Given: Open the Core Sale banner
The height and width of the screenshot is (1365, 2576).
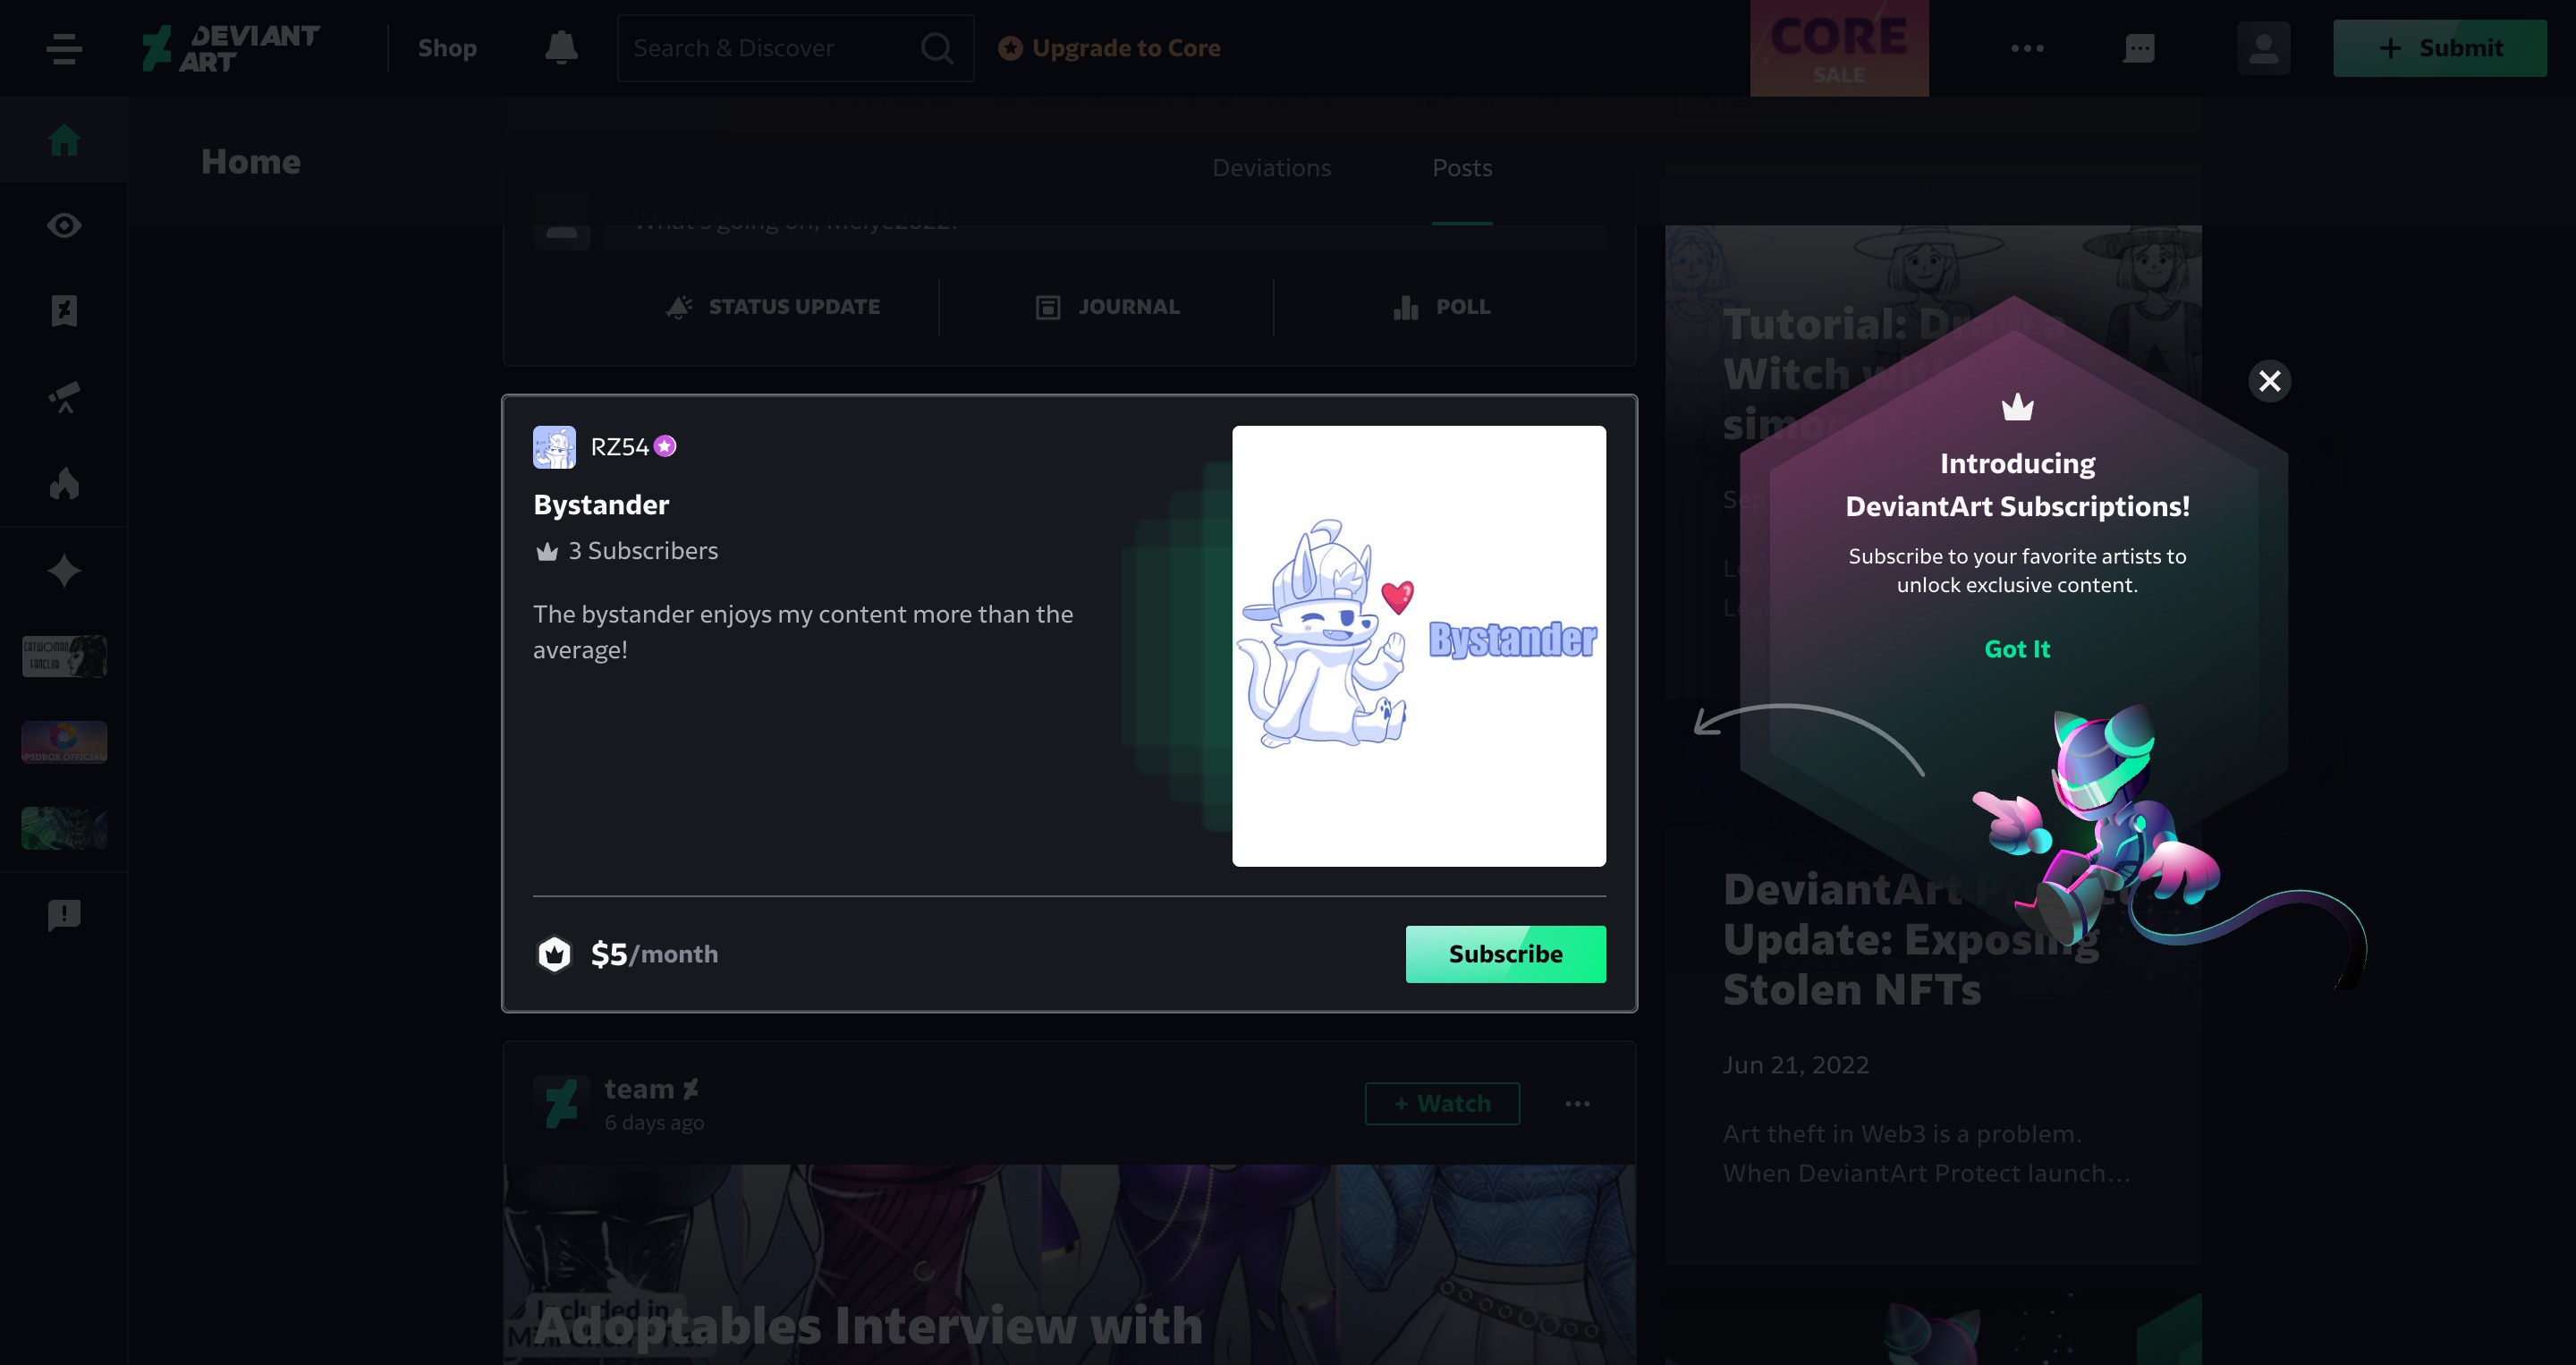Looking at the screenshot, I should (1839, 48).
